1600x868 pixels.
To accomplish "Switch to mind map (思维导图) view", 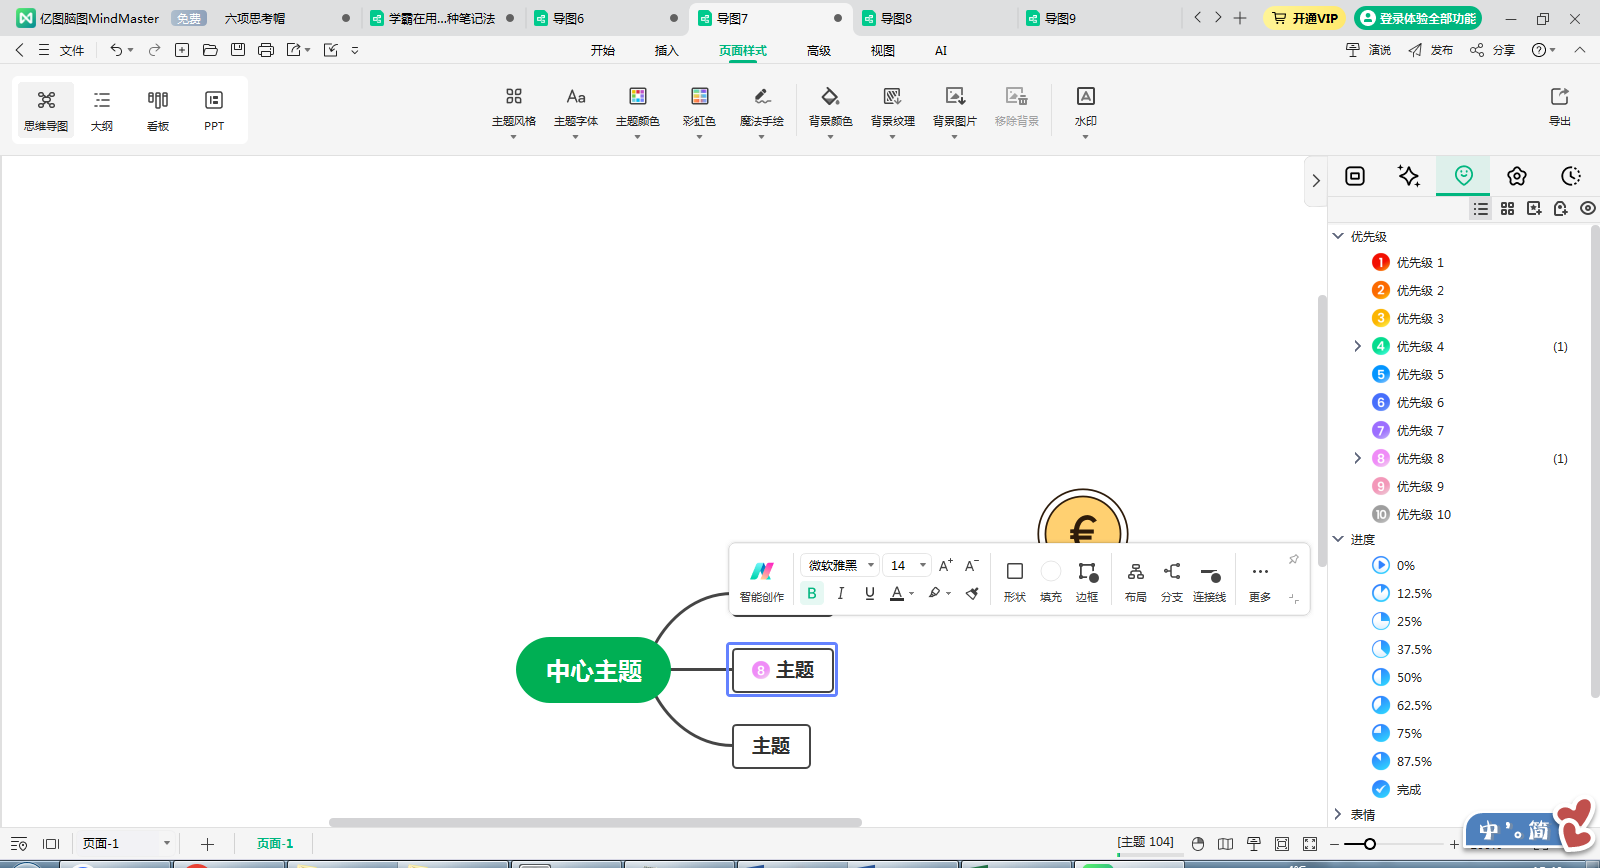I will 46,110.
